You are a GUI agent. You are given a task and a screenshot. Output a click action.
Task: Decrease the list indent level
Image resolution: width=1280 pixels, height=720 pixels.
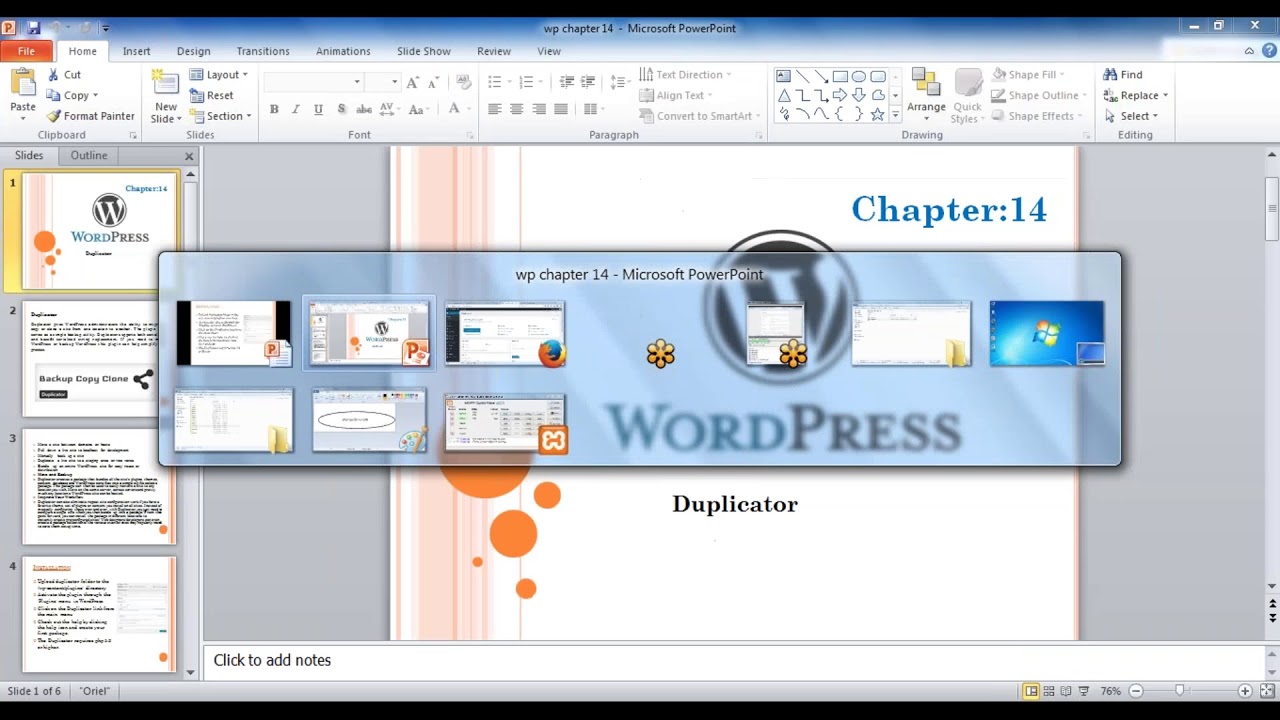tap(567, 82)
